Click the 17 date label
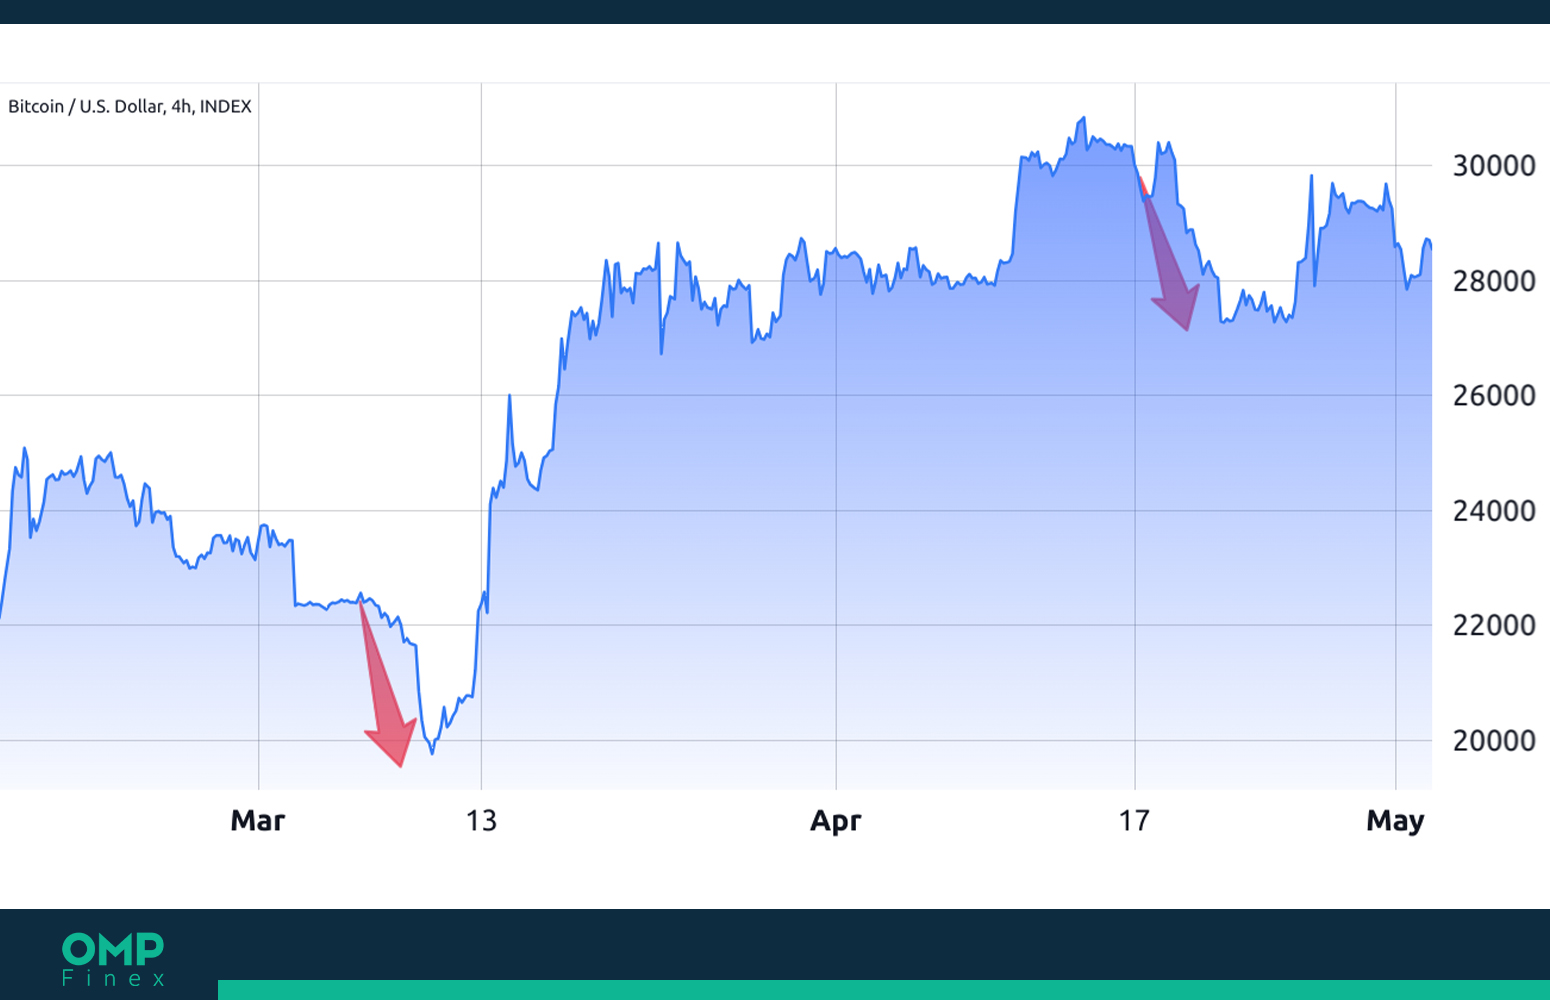The width and height of the screenshot is (1550, 1000). point(1134,821)
